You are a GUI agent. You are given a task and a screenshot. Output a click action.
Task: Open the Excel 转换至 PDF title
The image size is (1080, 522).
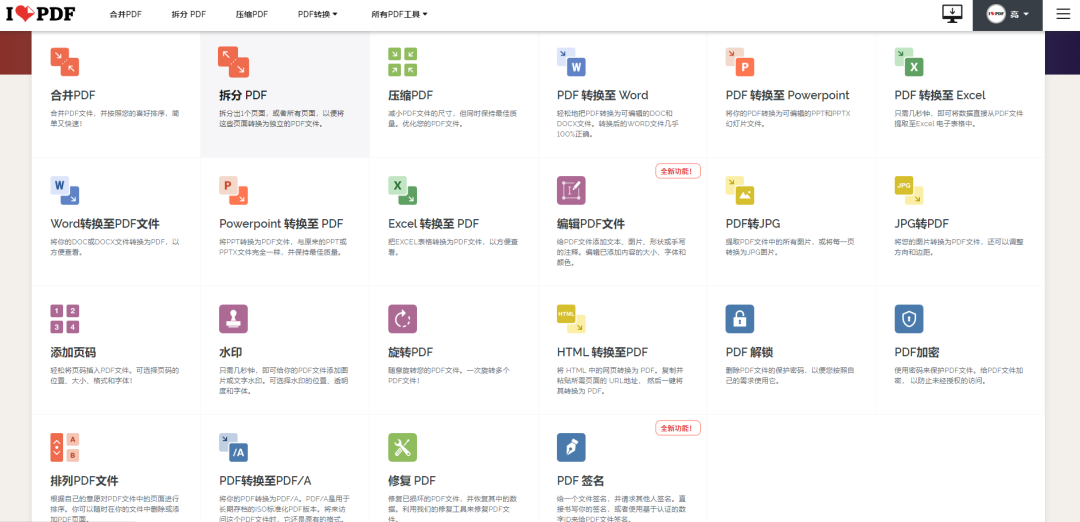[433, 224]
